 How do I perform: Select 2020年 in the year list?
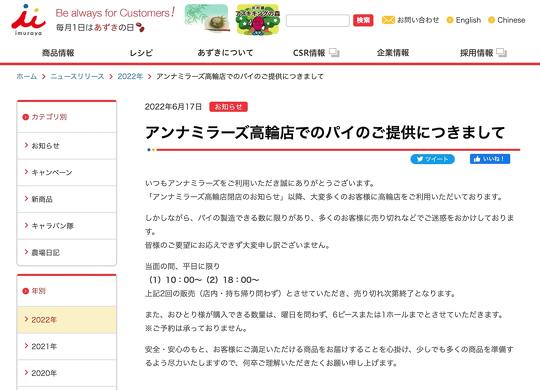tap(66, 373)
